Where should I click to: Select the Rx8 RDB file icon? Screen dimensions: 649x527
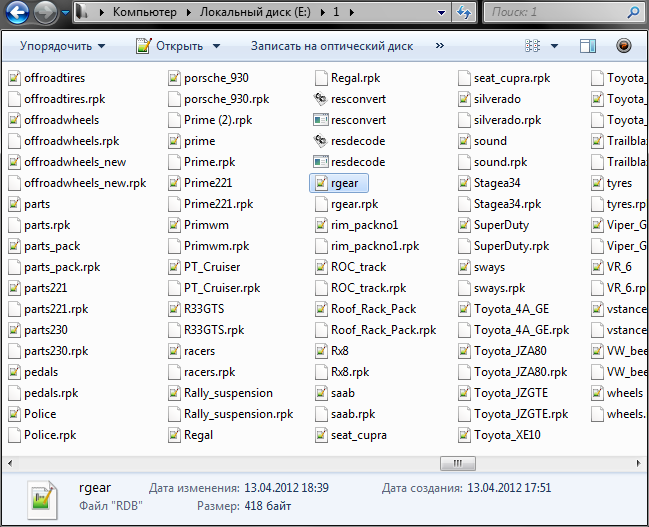321,351
